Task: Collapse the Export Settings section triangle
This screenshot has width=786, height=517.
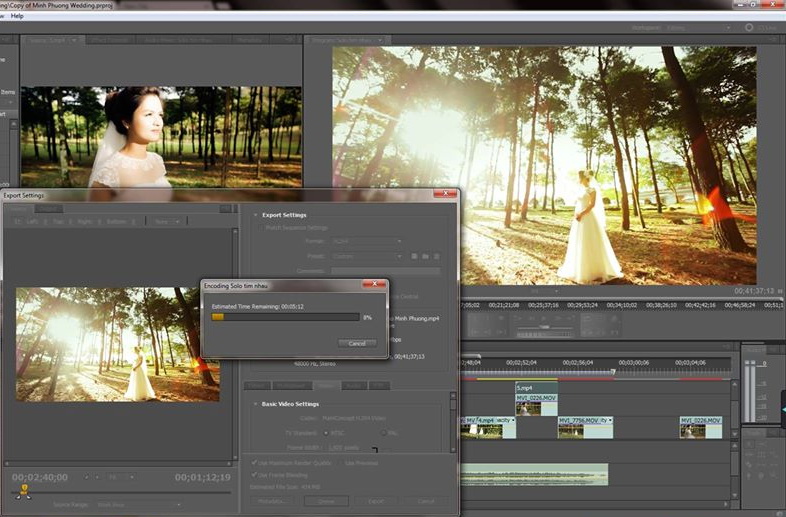Action: 256,215
